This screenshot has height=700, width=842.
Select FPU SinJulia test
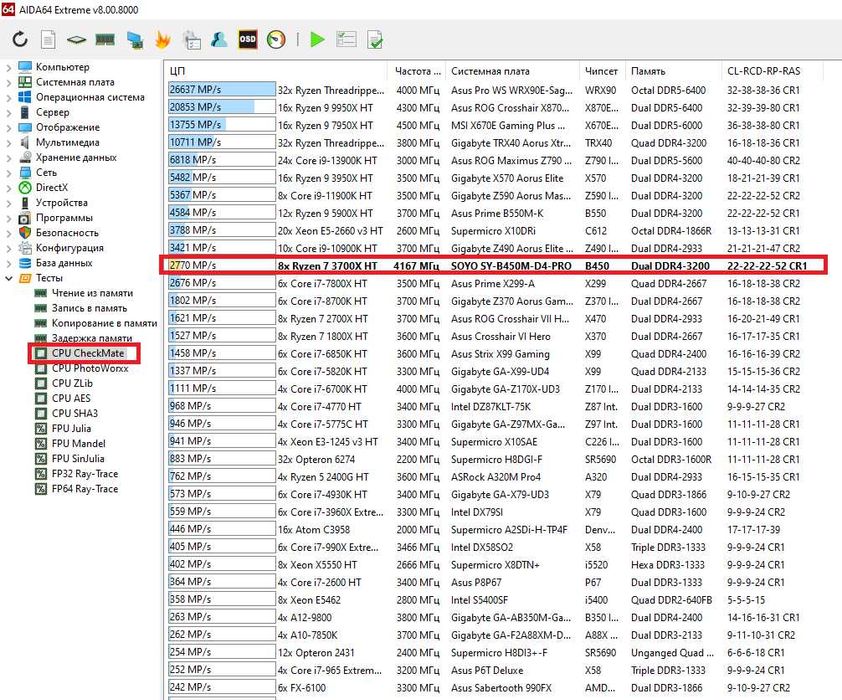coord(78,458)
